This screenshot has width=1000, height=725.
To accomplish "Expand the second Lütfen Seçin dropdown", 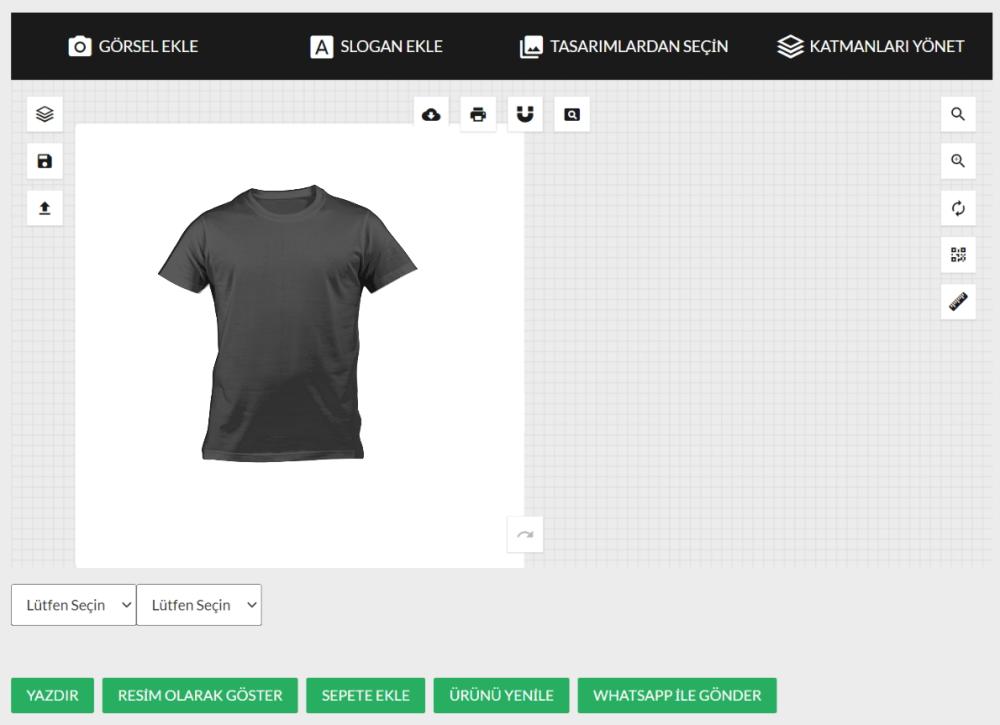I will [199, 605].
